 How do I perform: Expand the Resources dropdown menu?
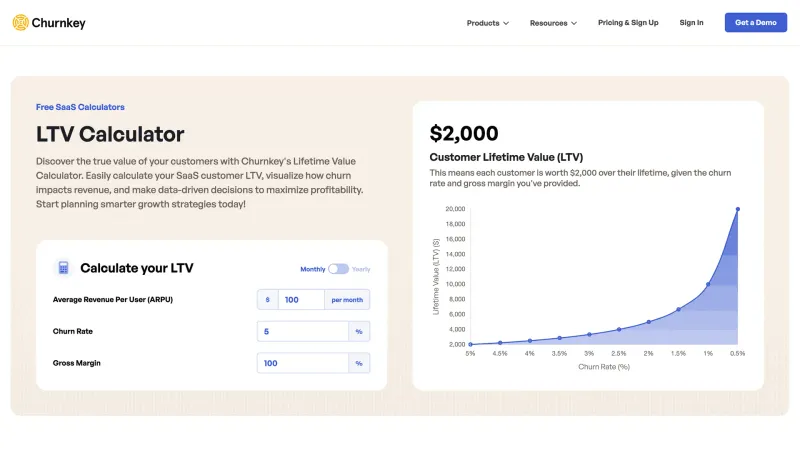pyautogui.click(x=553, y=23)
